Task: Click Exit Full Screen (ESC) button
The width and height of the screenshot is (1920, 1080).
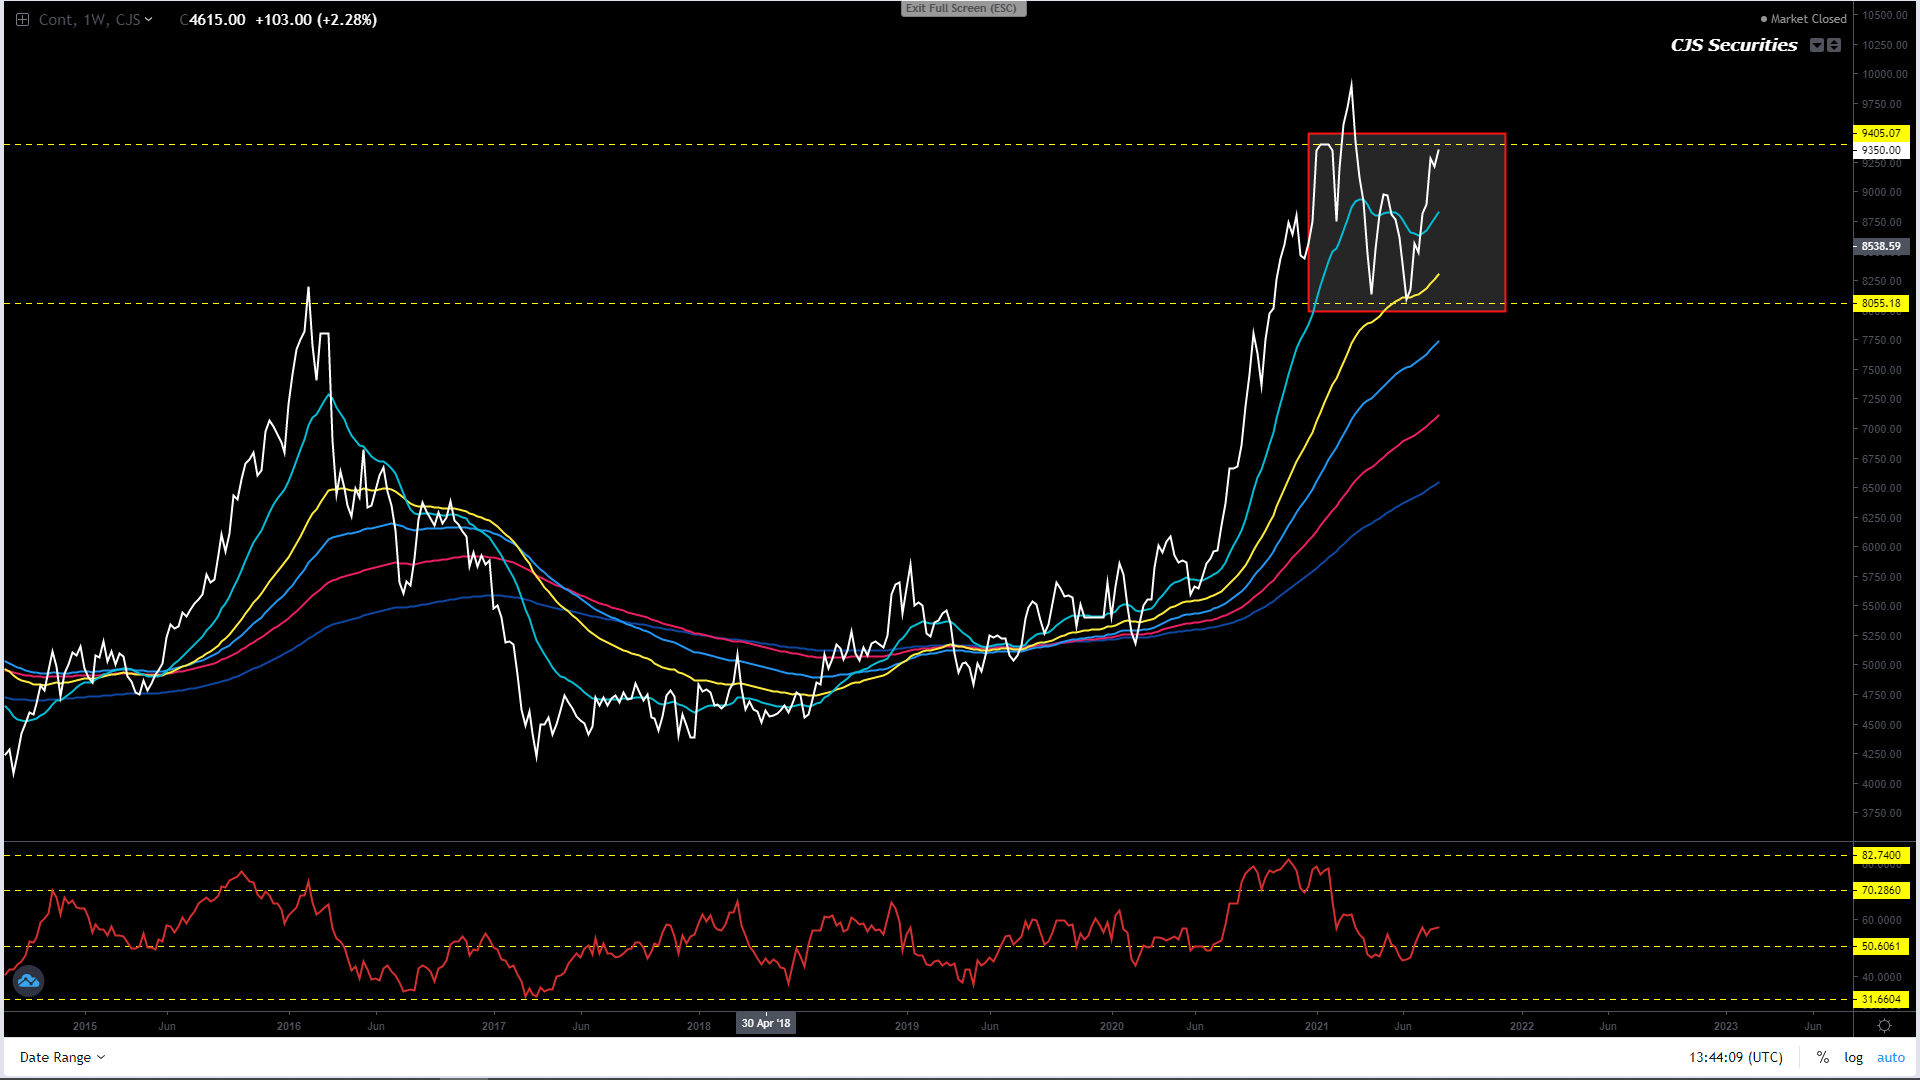Action: click(x=962, y=8)
